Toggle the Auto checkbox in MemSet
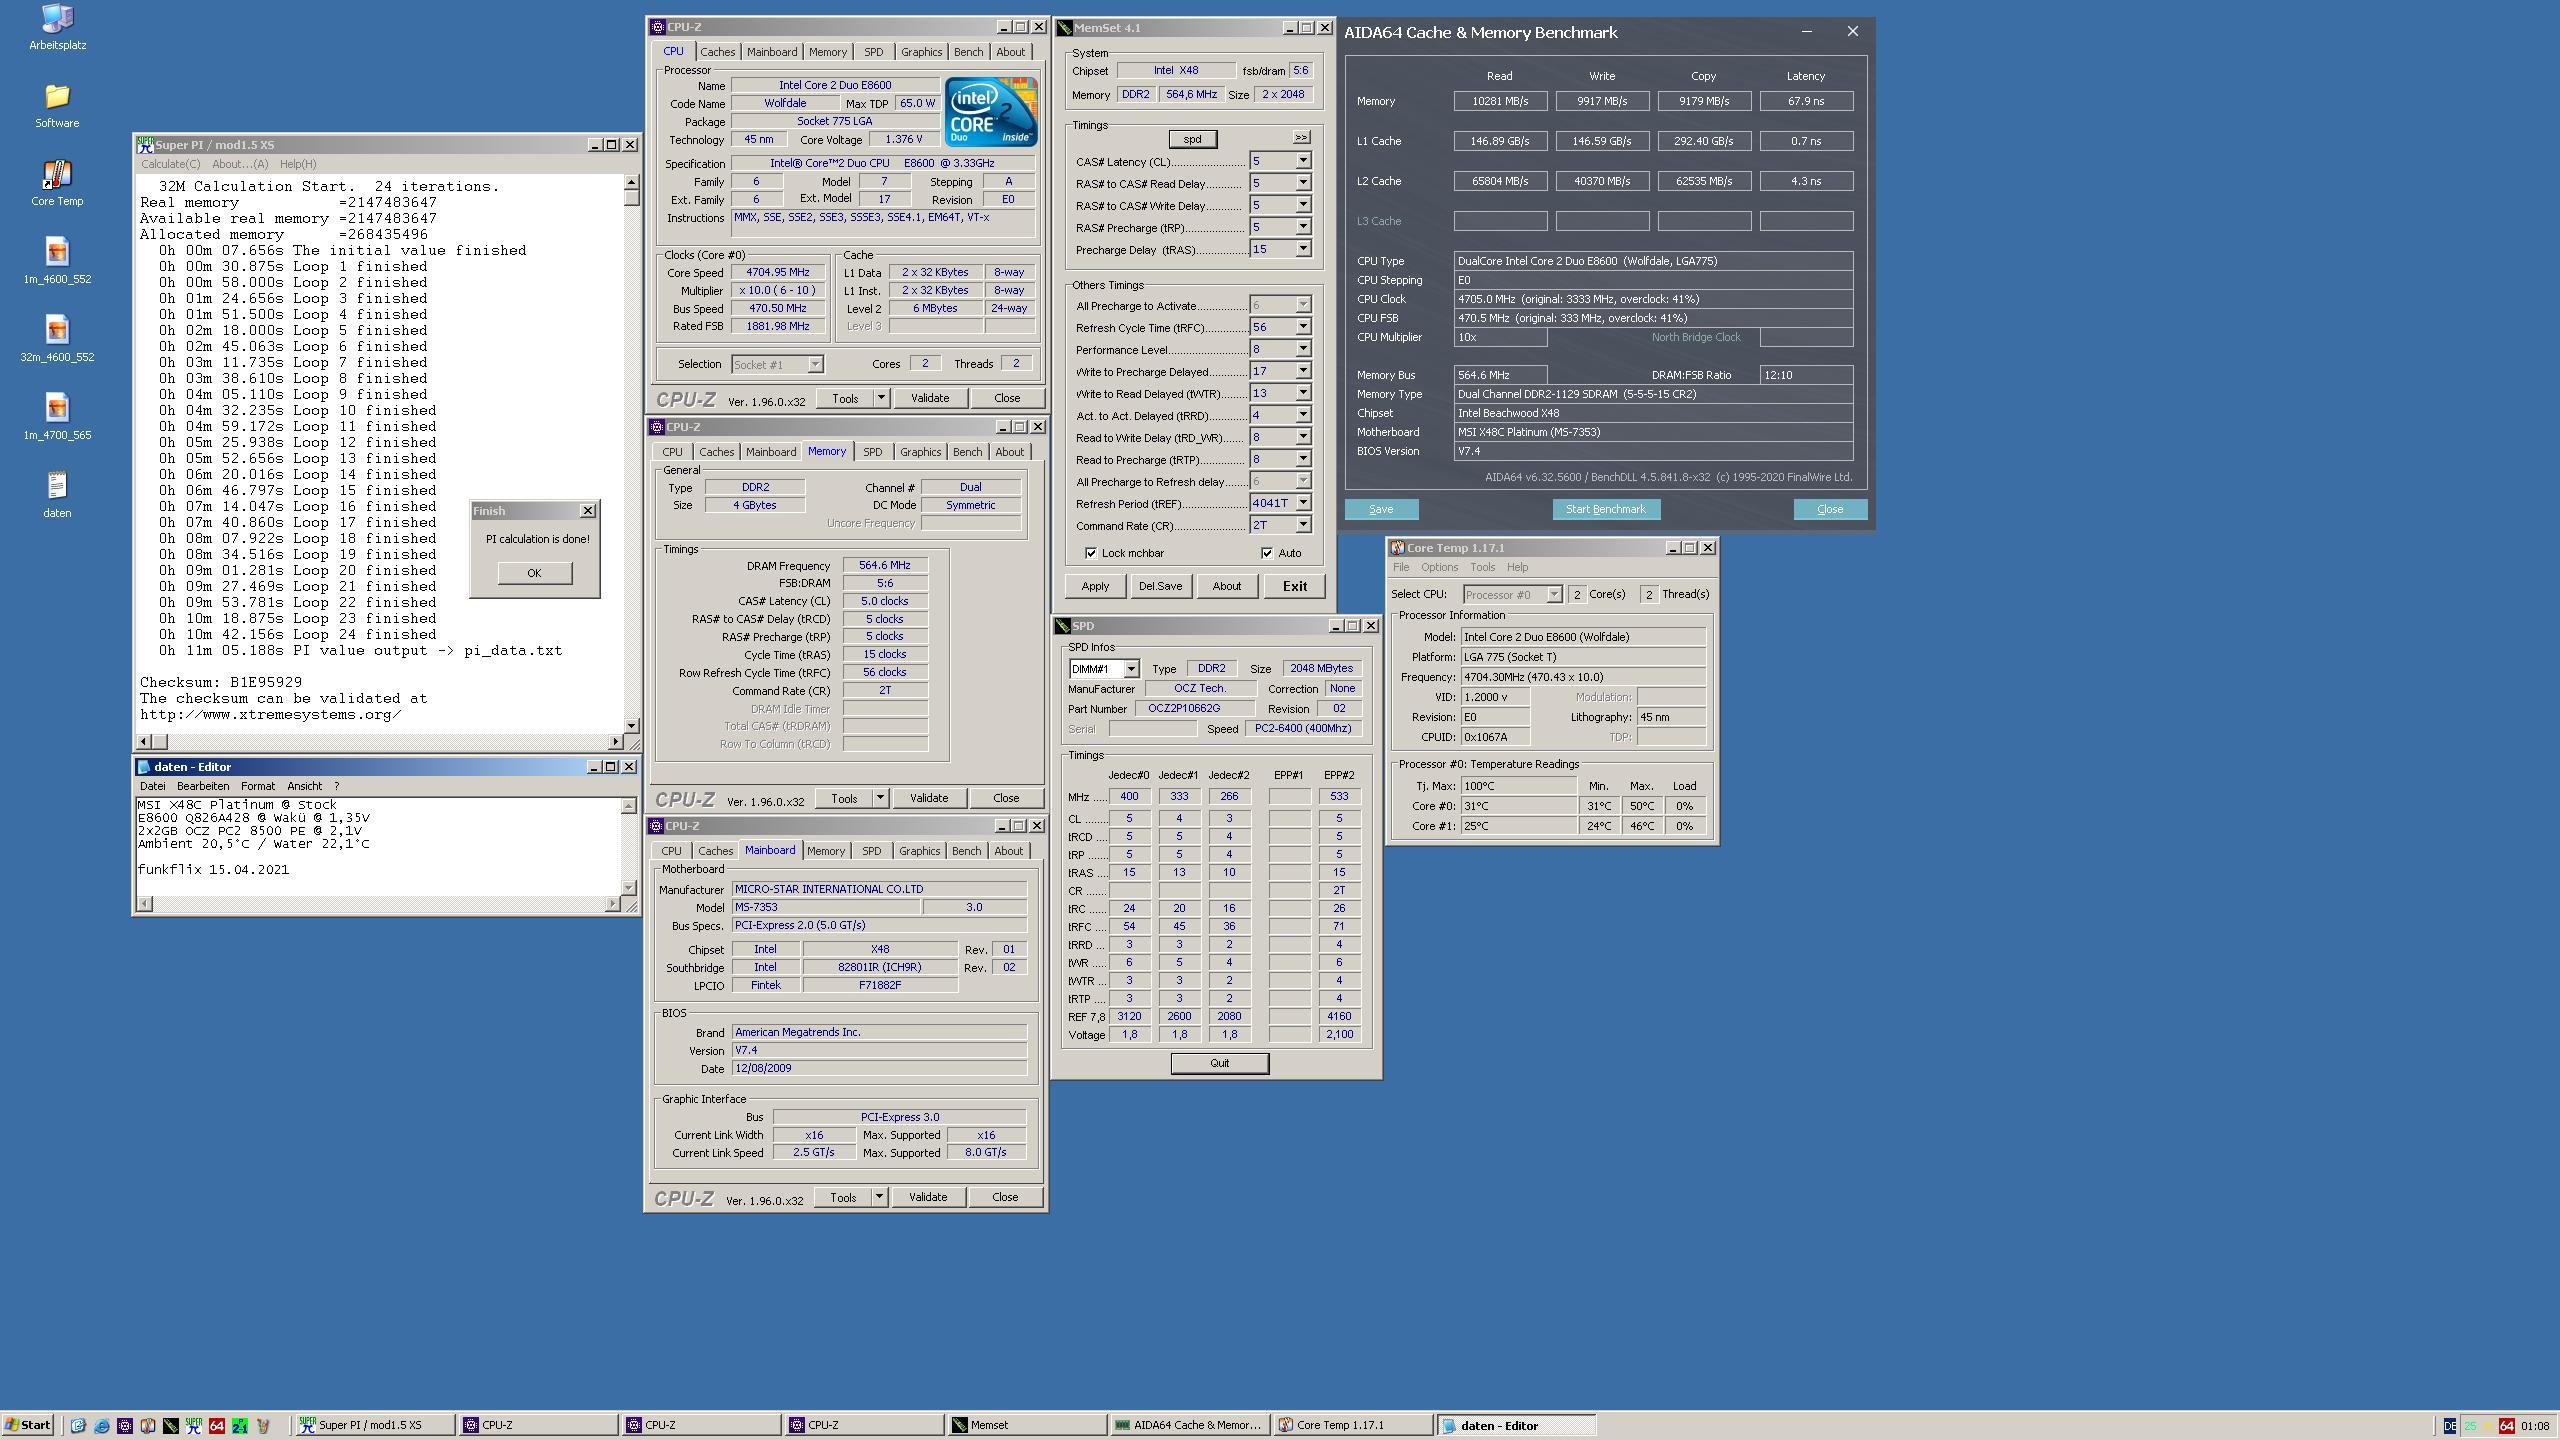2560x1440 pixels. [1267, 553]
